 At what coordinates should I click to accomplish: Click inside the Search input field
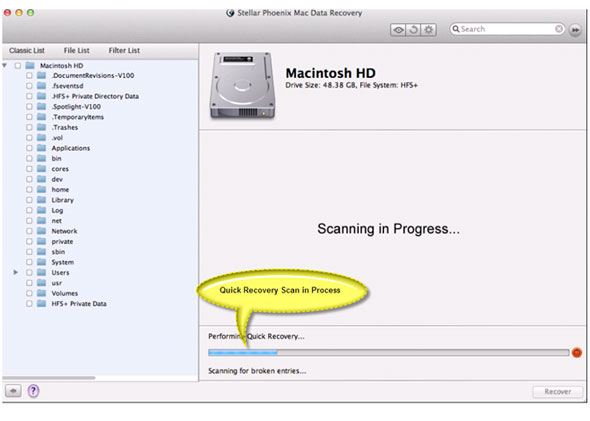tap(507, 29)
